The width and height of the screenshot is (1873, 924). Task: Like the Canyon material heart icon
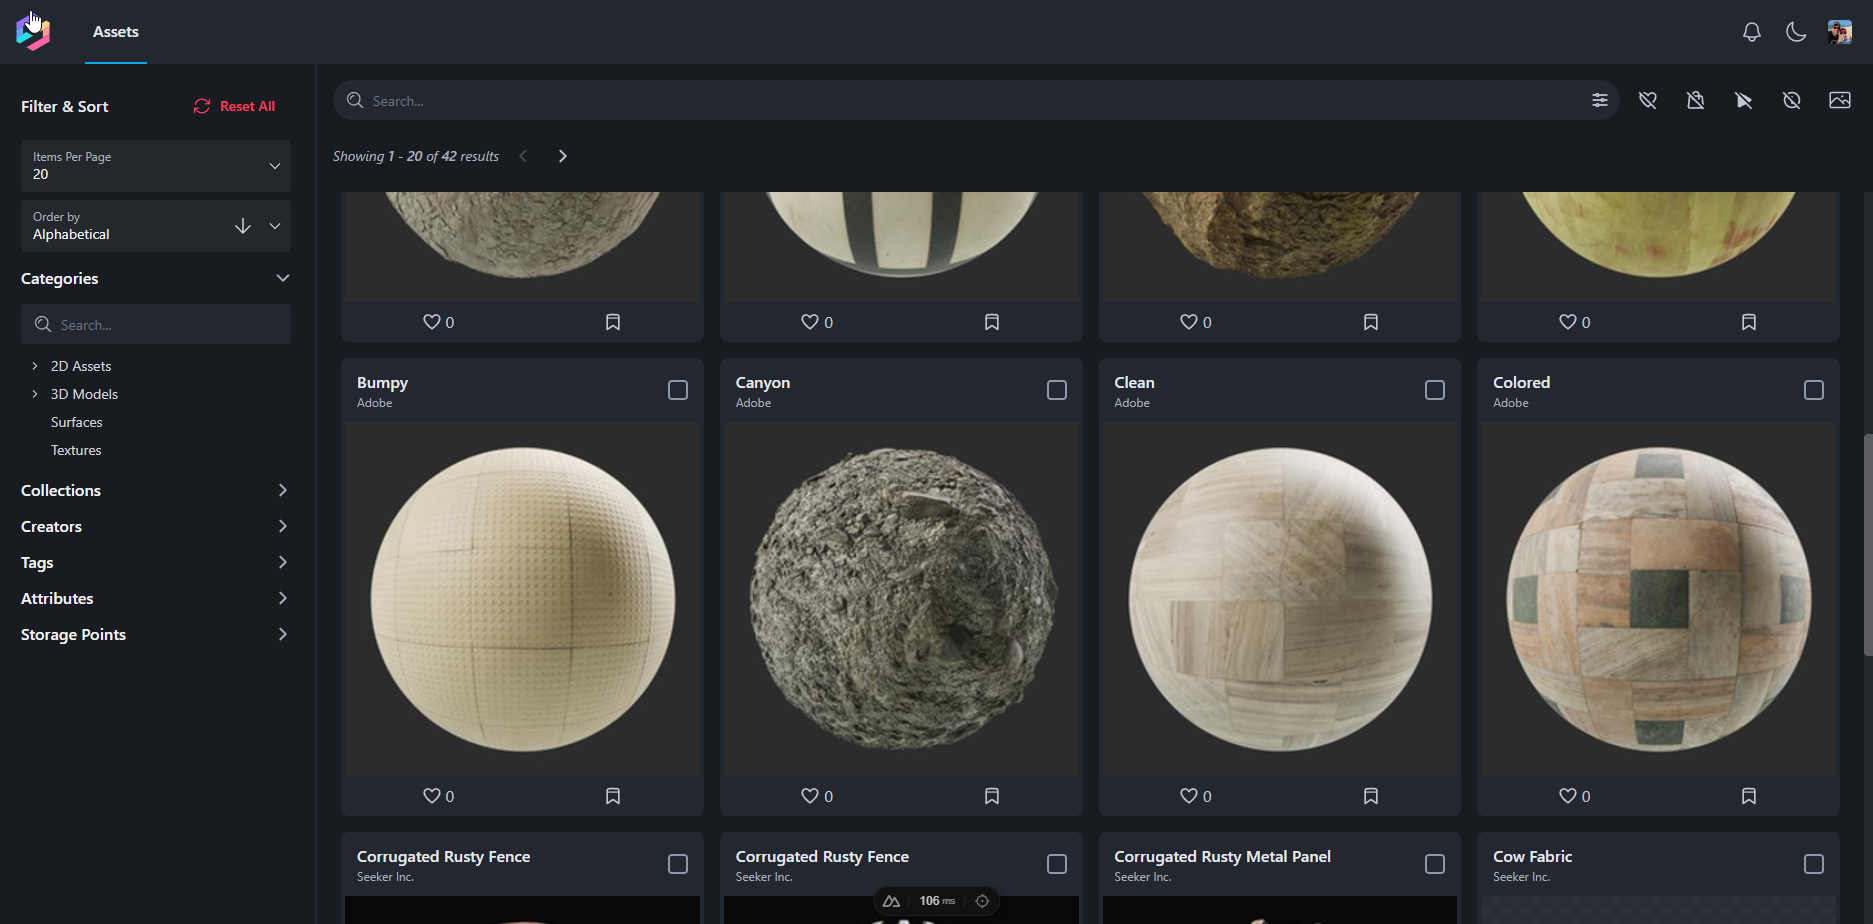(x=810, y=796)
